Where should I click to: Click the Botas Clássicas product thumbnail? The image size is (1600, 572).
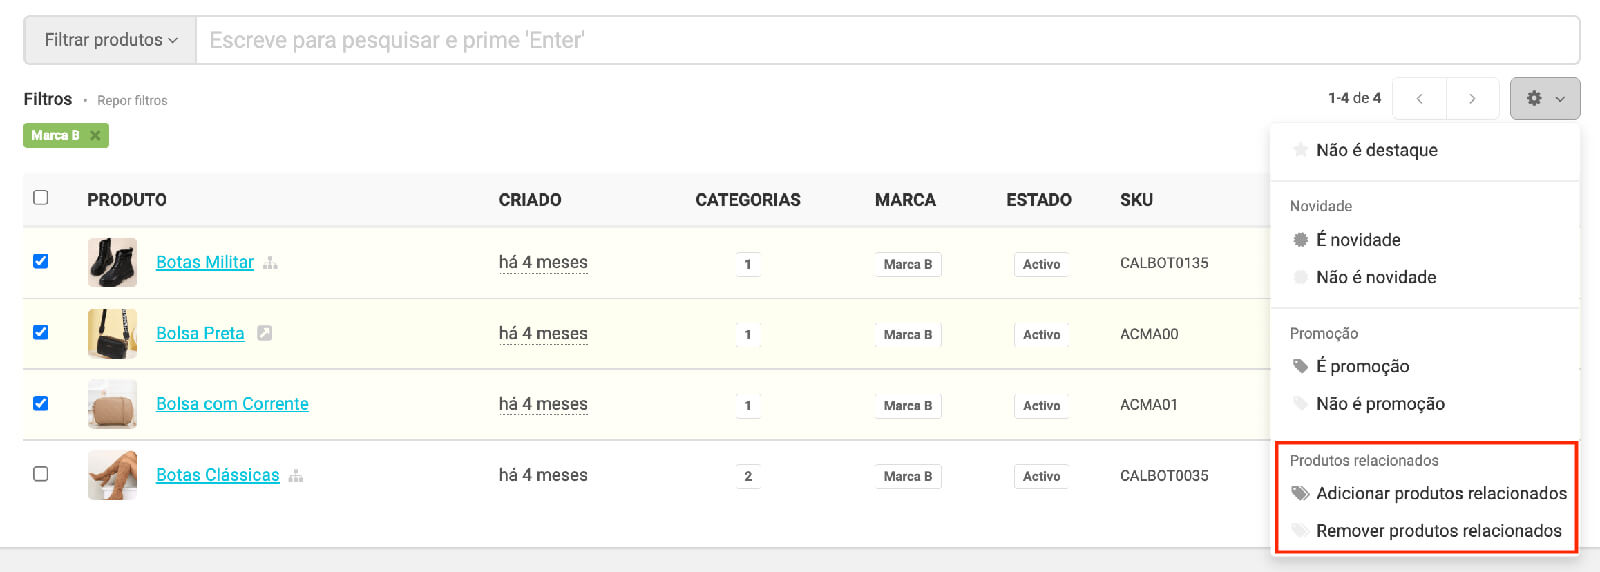(112, 475)
